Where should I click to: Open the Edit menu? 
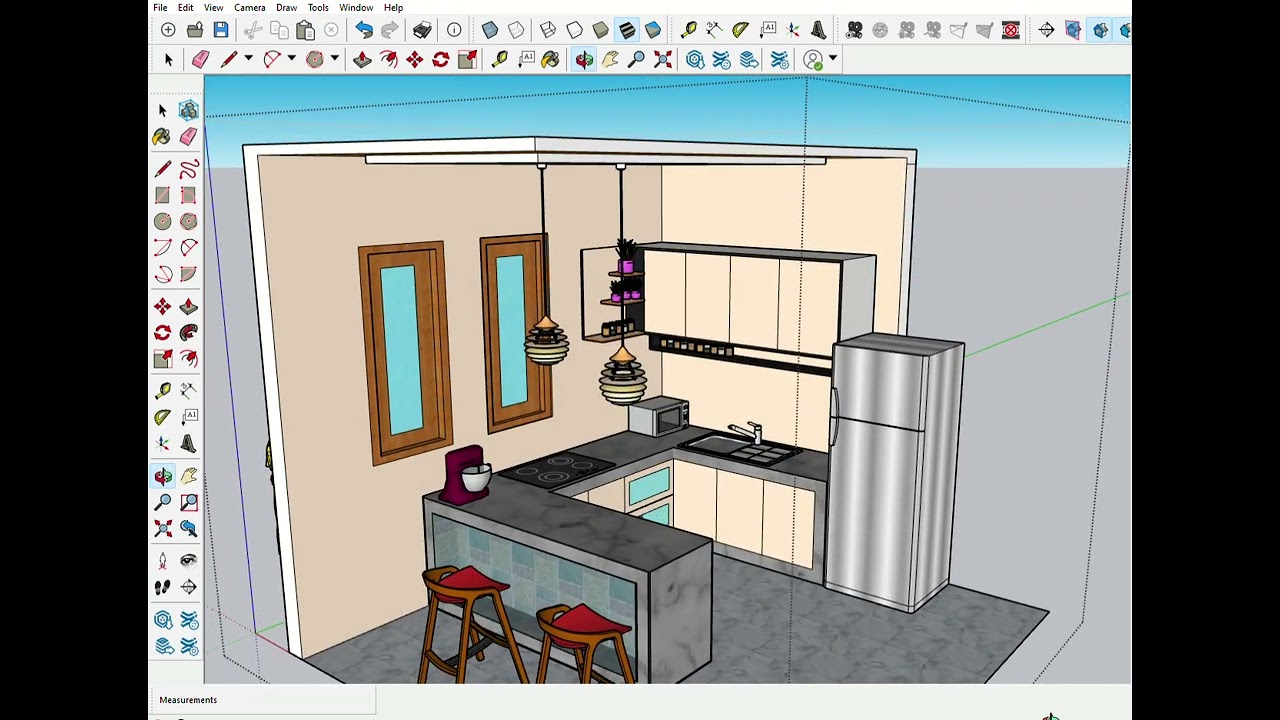pyautogui.click(x=186, y=8)
